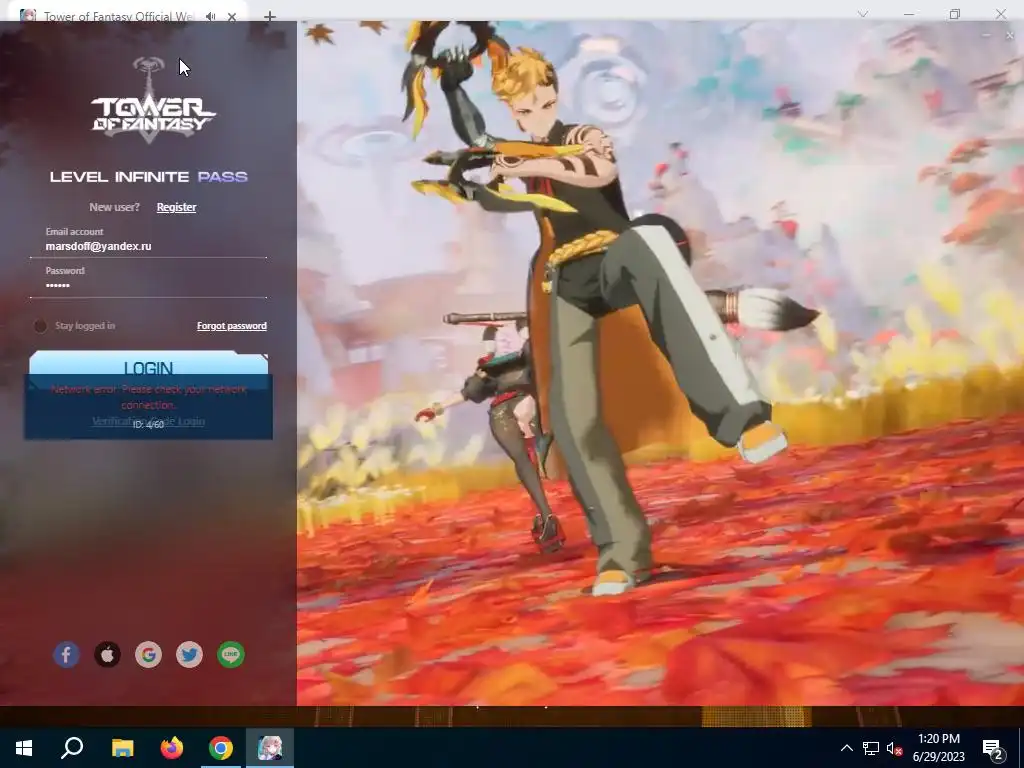This screenshot has height=768, width=1024.
Task: Minimize the browser window
Action: (x=909, y=14)
